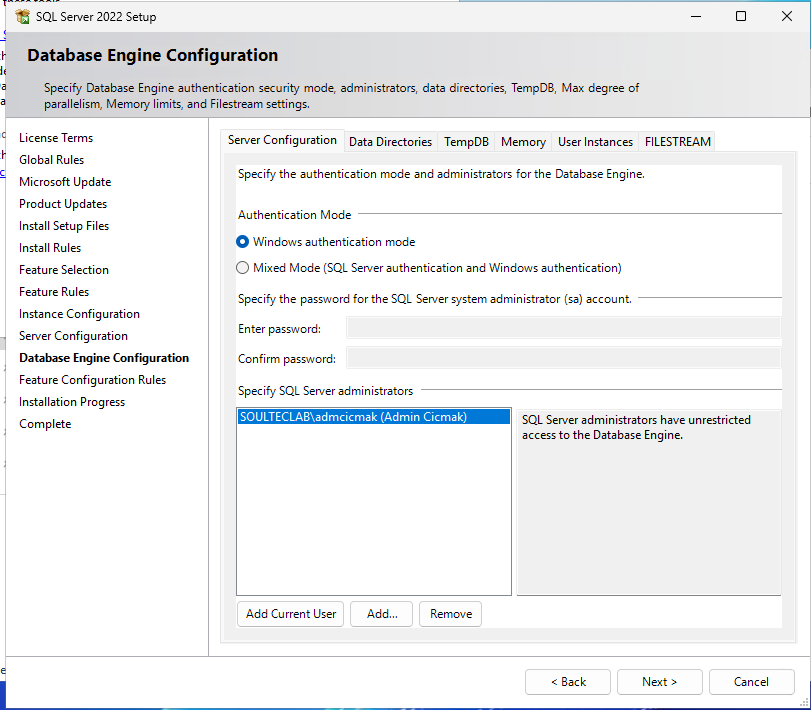The width and height of the screenshot is (811, 710).
Task: Click the SQL Server Setup title bar icon
Action: click(x=22, y=17)
